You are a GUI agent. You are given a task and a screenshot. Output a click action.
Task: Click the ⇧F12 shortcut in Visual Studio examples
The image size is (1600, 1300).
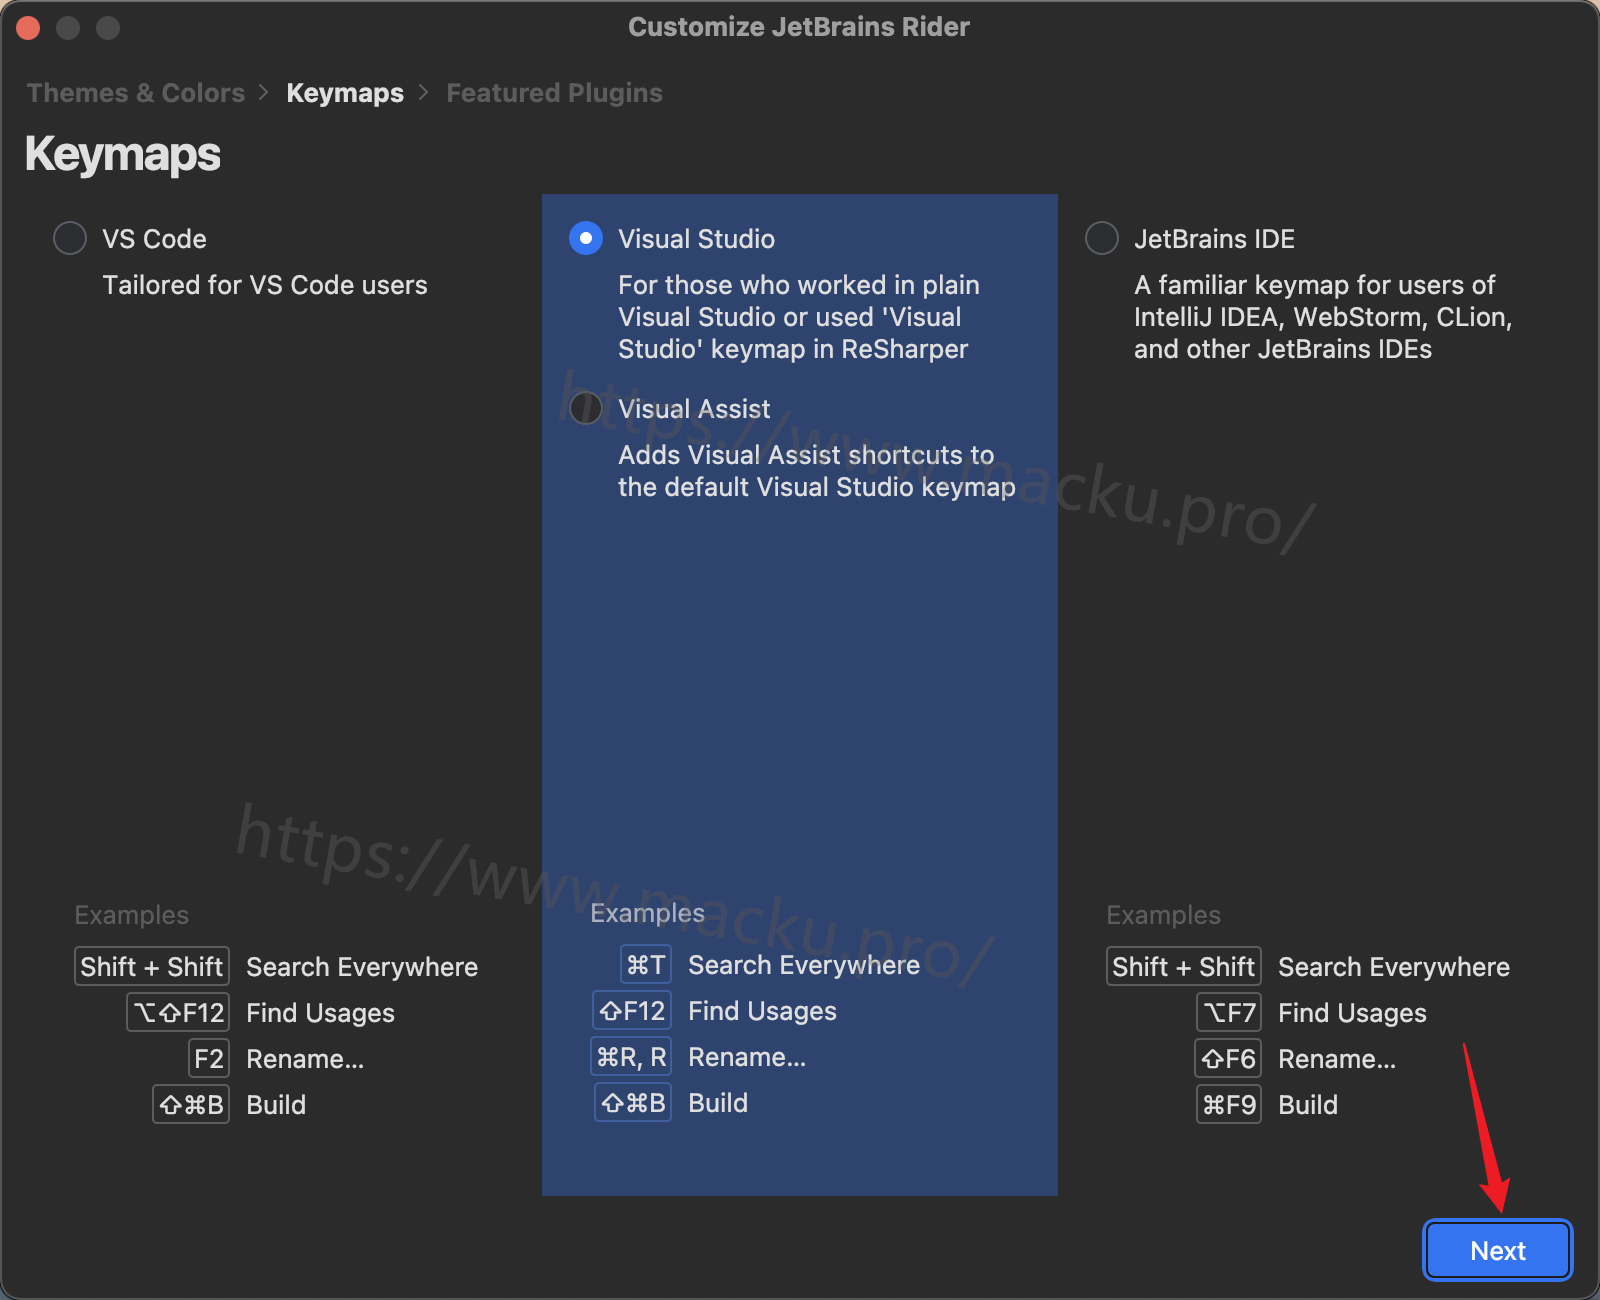[x=632, y=1011]
